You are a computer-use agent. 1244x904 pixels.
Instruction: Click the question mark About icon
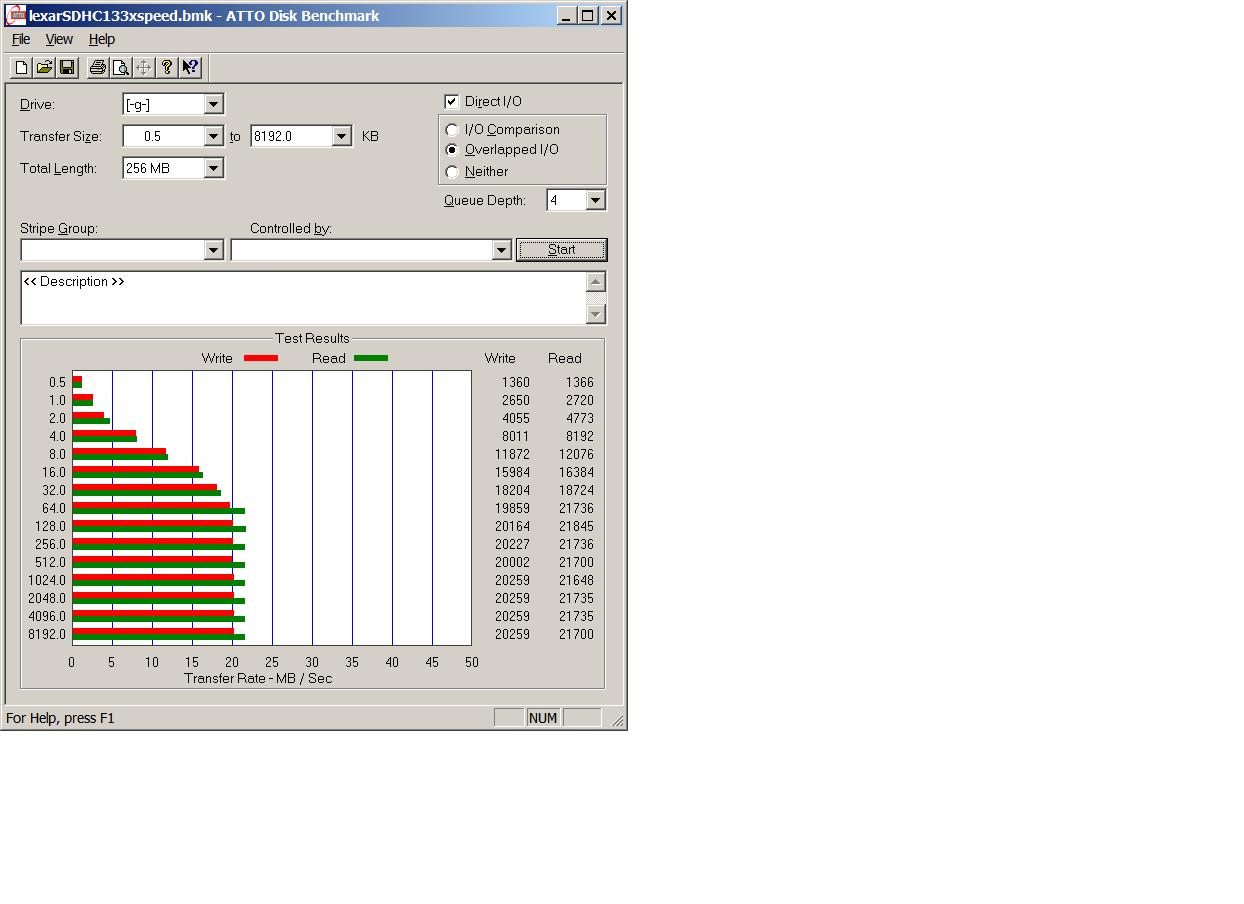[x=167, y=67]
